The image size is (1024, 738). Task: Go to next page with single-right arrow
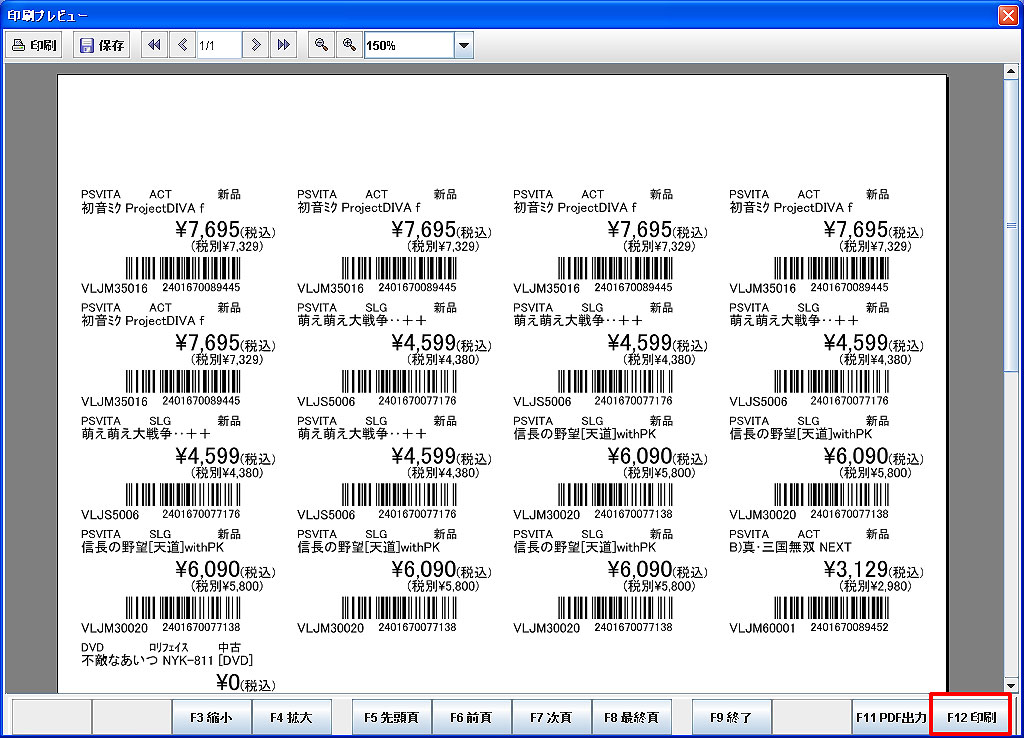coord(257,45)
